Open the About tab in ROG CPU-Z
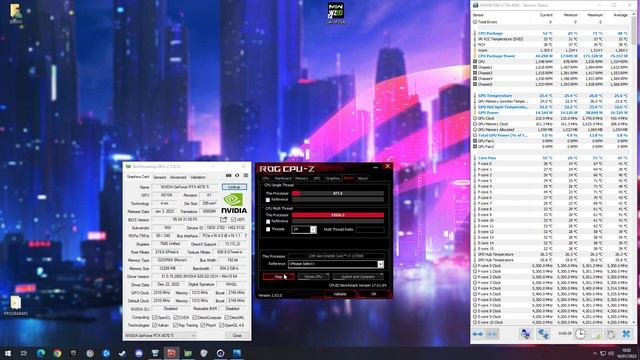Screen dimensions: 640x360 362,178
